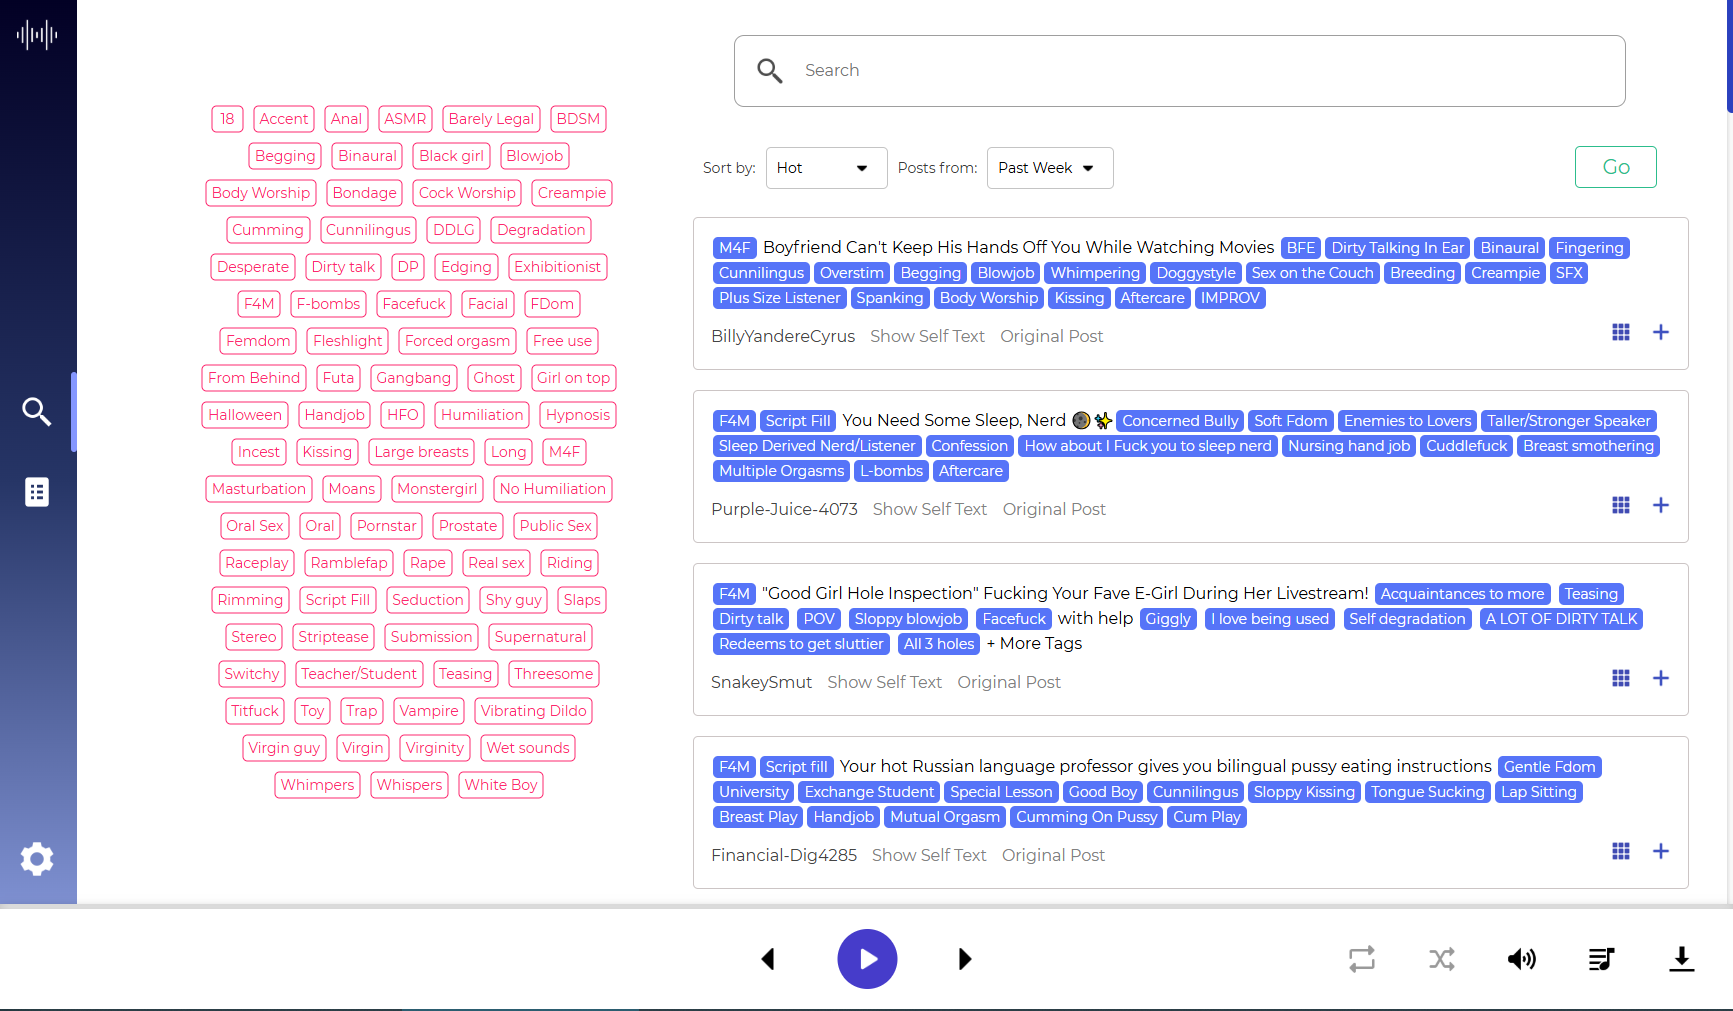Toggle the Long tag filter
The width and height of the screenshot is (1733, 1011).
pyautogui.click(x=508, y=452)
